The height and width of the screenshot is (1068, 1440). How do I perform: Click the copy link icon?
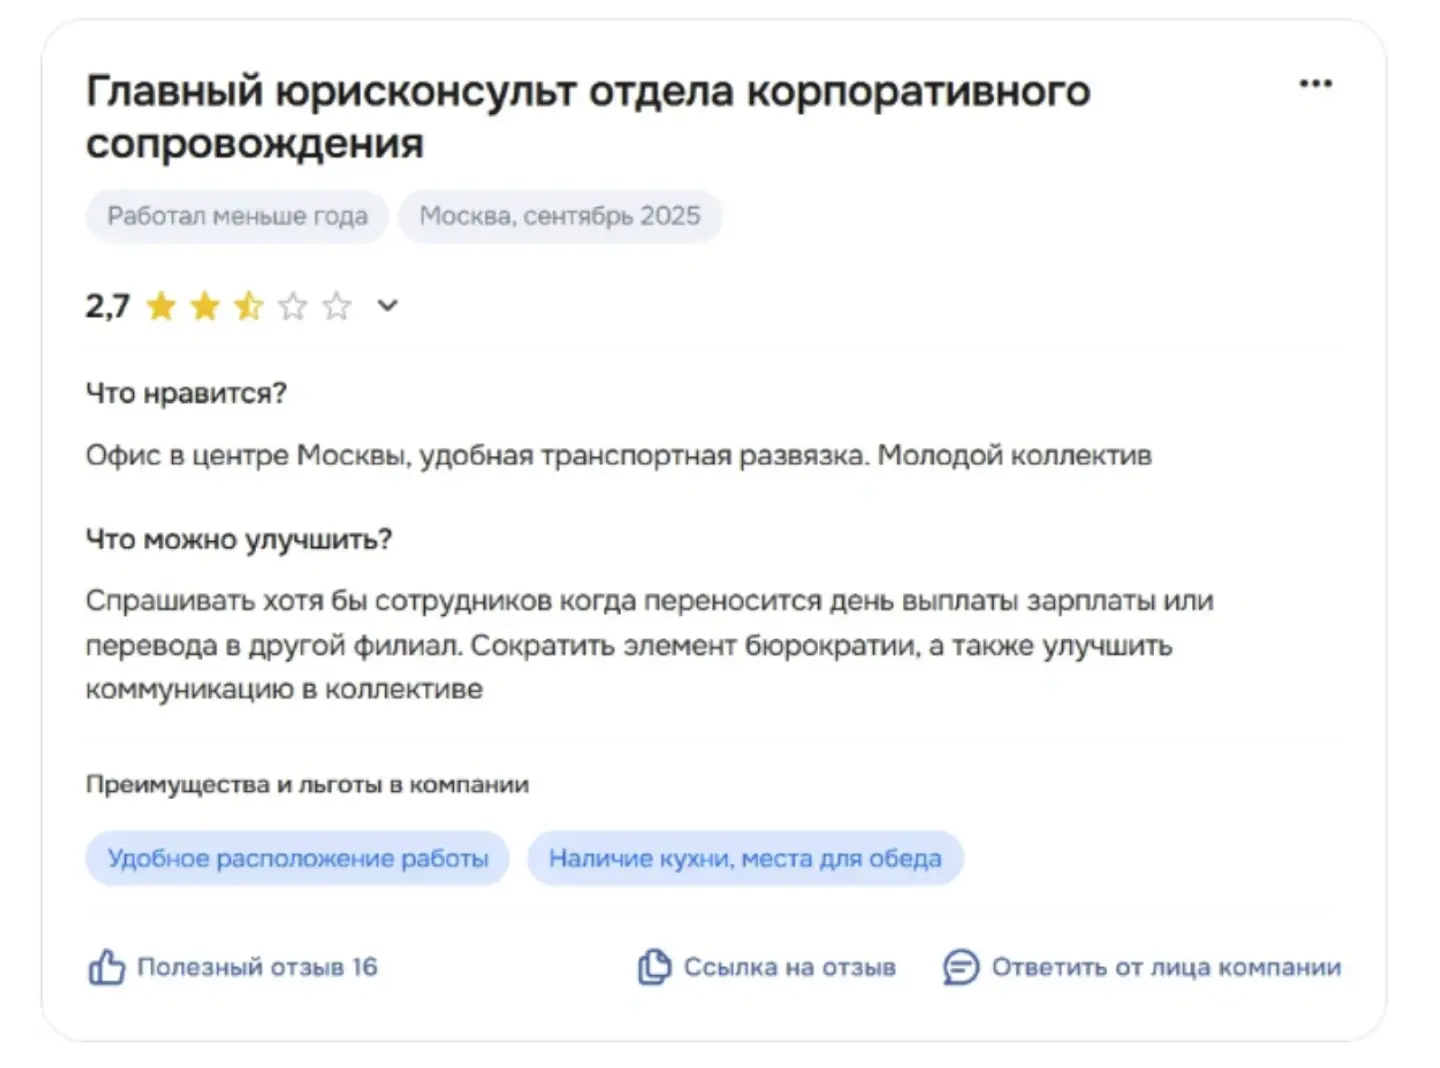tap(654, 967)
